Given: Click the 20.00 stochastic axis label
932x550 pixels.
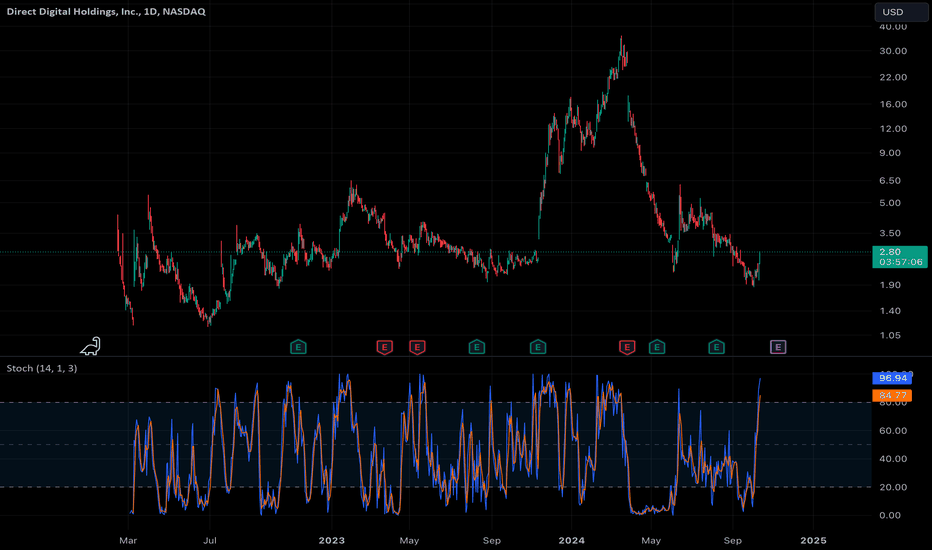Looking at the screenshot, I should click(893, 487).
